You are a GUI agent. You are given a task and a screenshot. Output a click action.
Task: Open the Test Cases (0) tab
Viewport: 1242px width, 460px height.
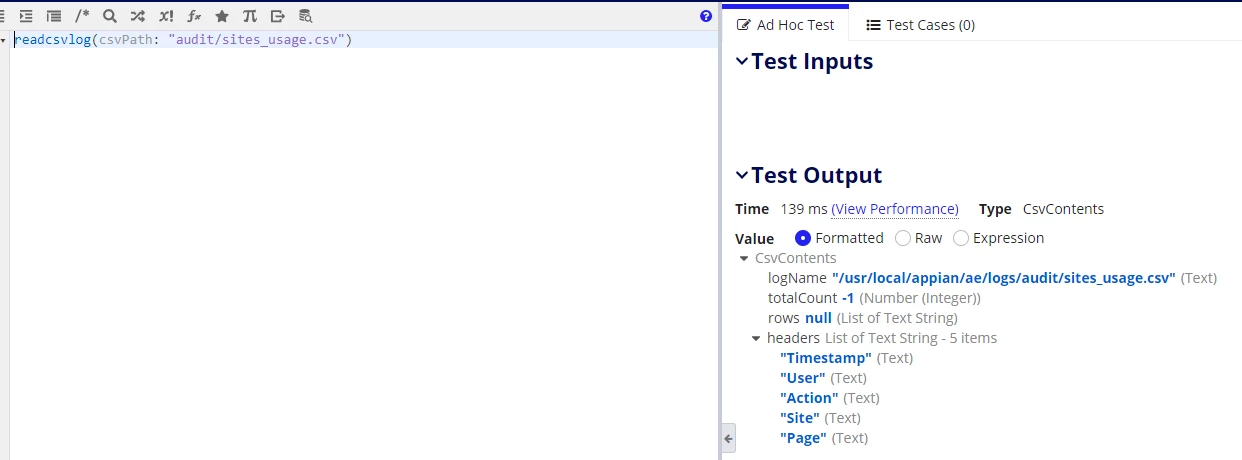(920, 24)
